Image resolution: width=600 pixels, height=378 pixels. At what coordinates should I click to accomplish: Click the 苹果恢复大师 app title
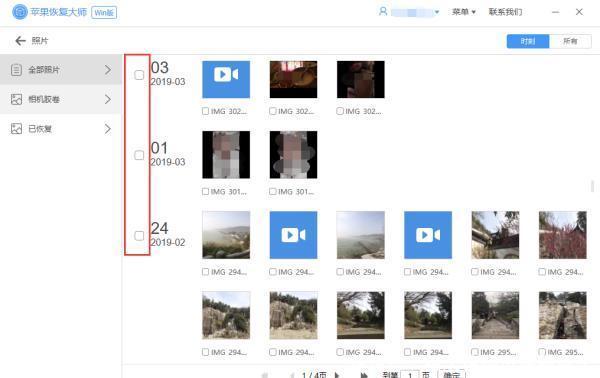[59, 12]
